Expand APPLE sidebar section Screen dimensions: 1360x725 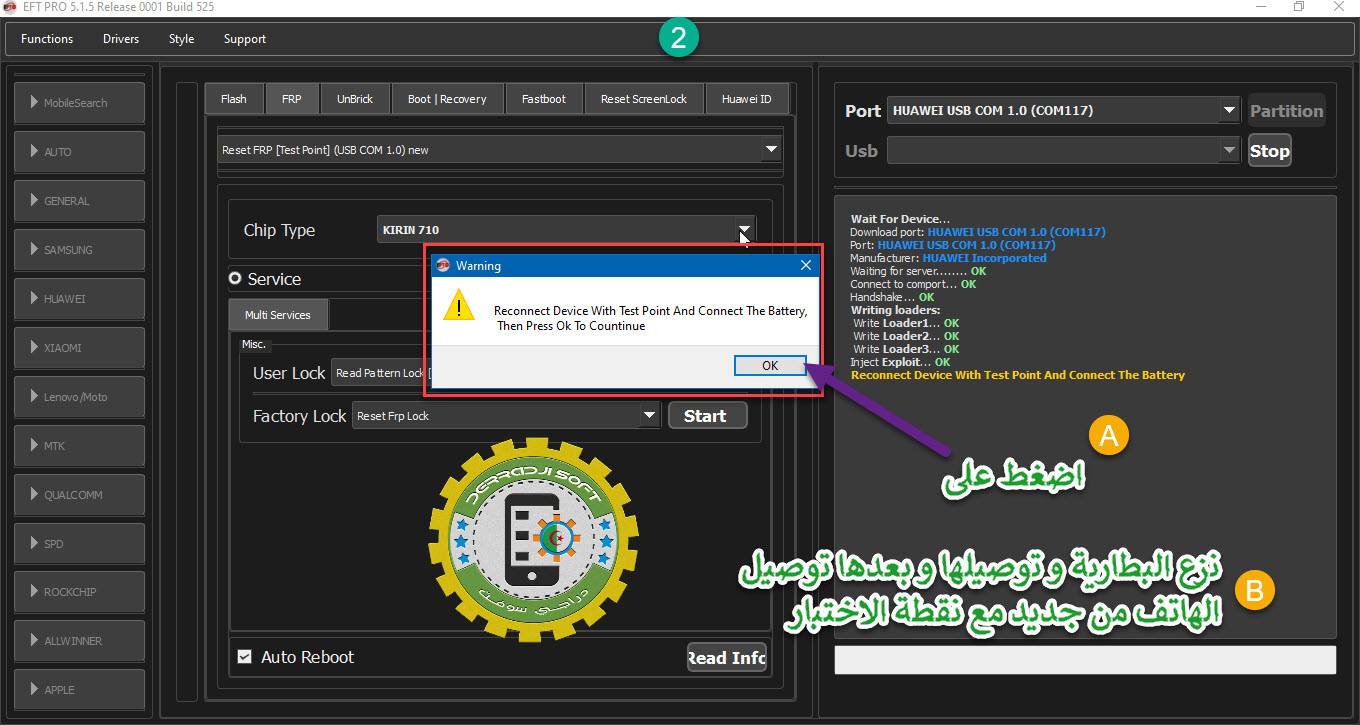[x=79, y=690]
